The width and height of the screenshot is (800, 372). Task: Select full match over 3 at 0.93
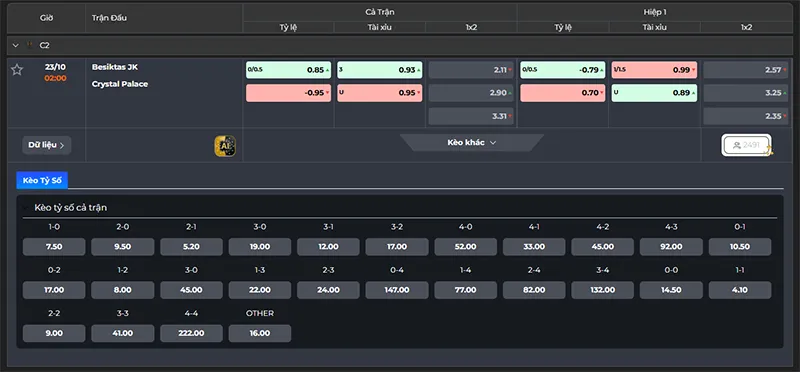pyautogui.click(x=380, y=70)
